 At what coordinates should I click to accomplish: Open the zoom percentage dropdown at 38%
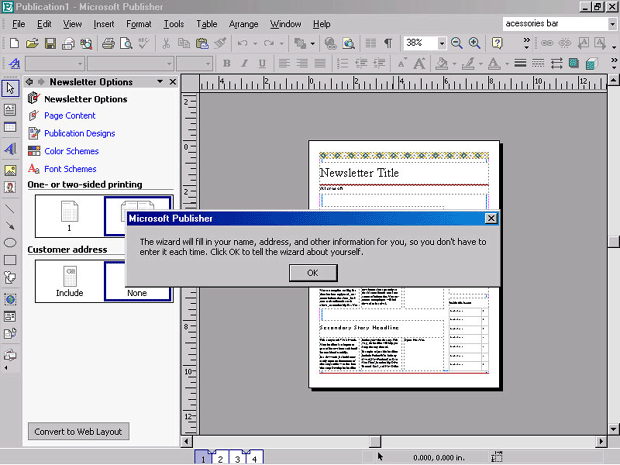tap(442, 43)
